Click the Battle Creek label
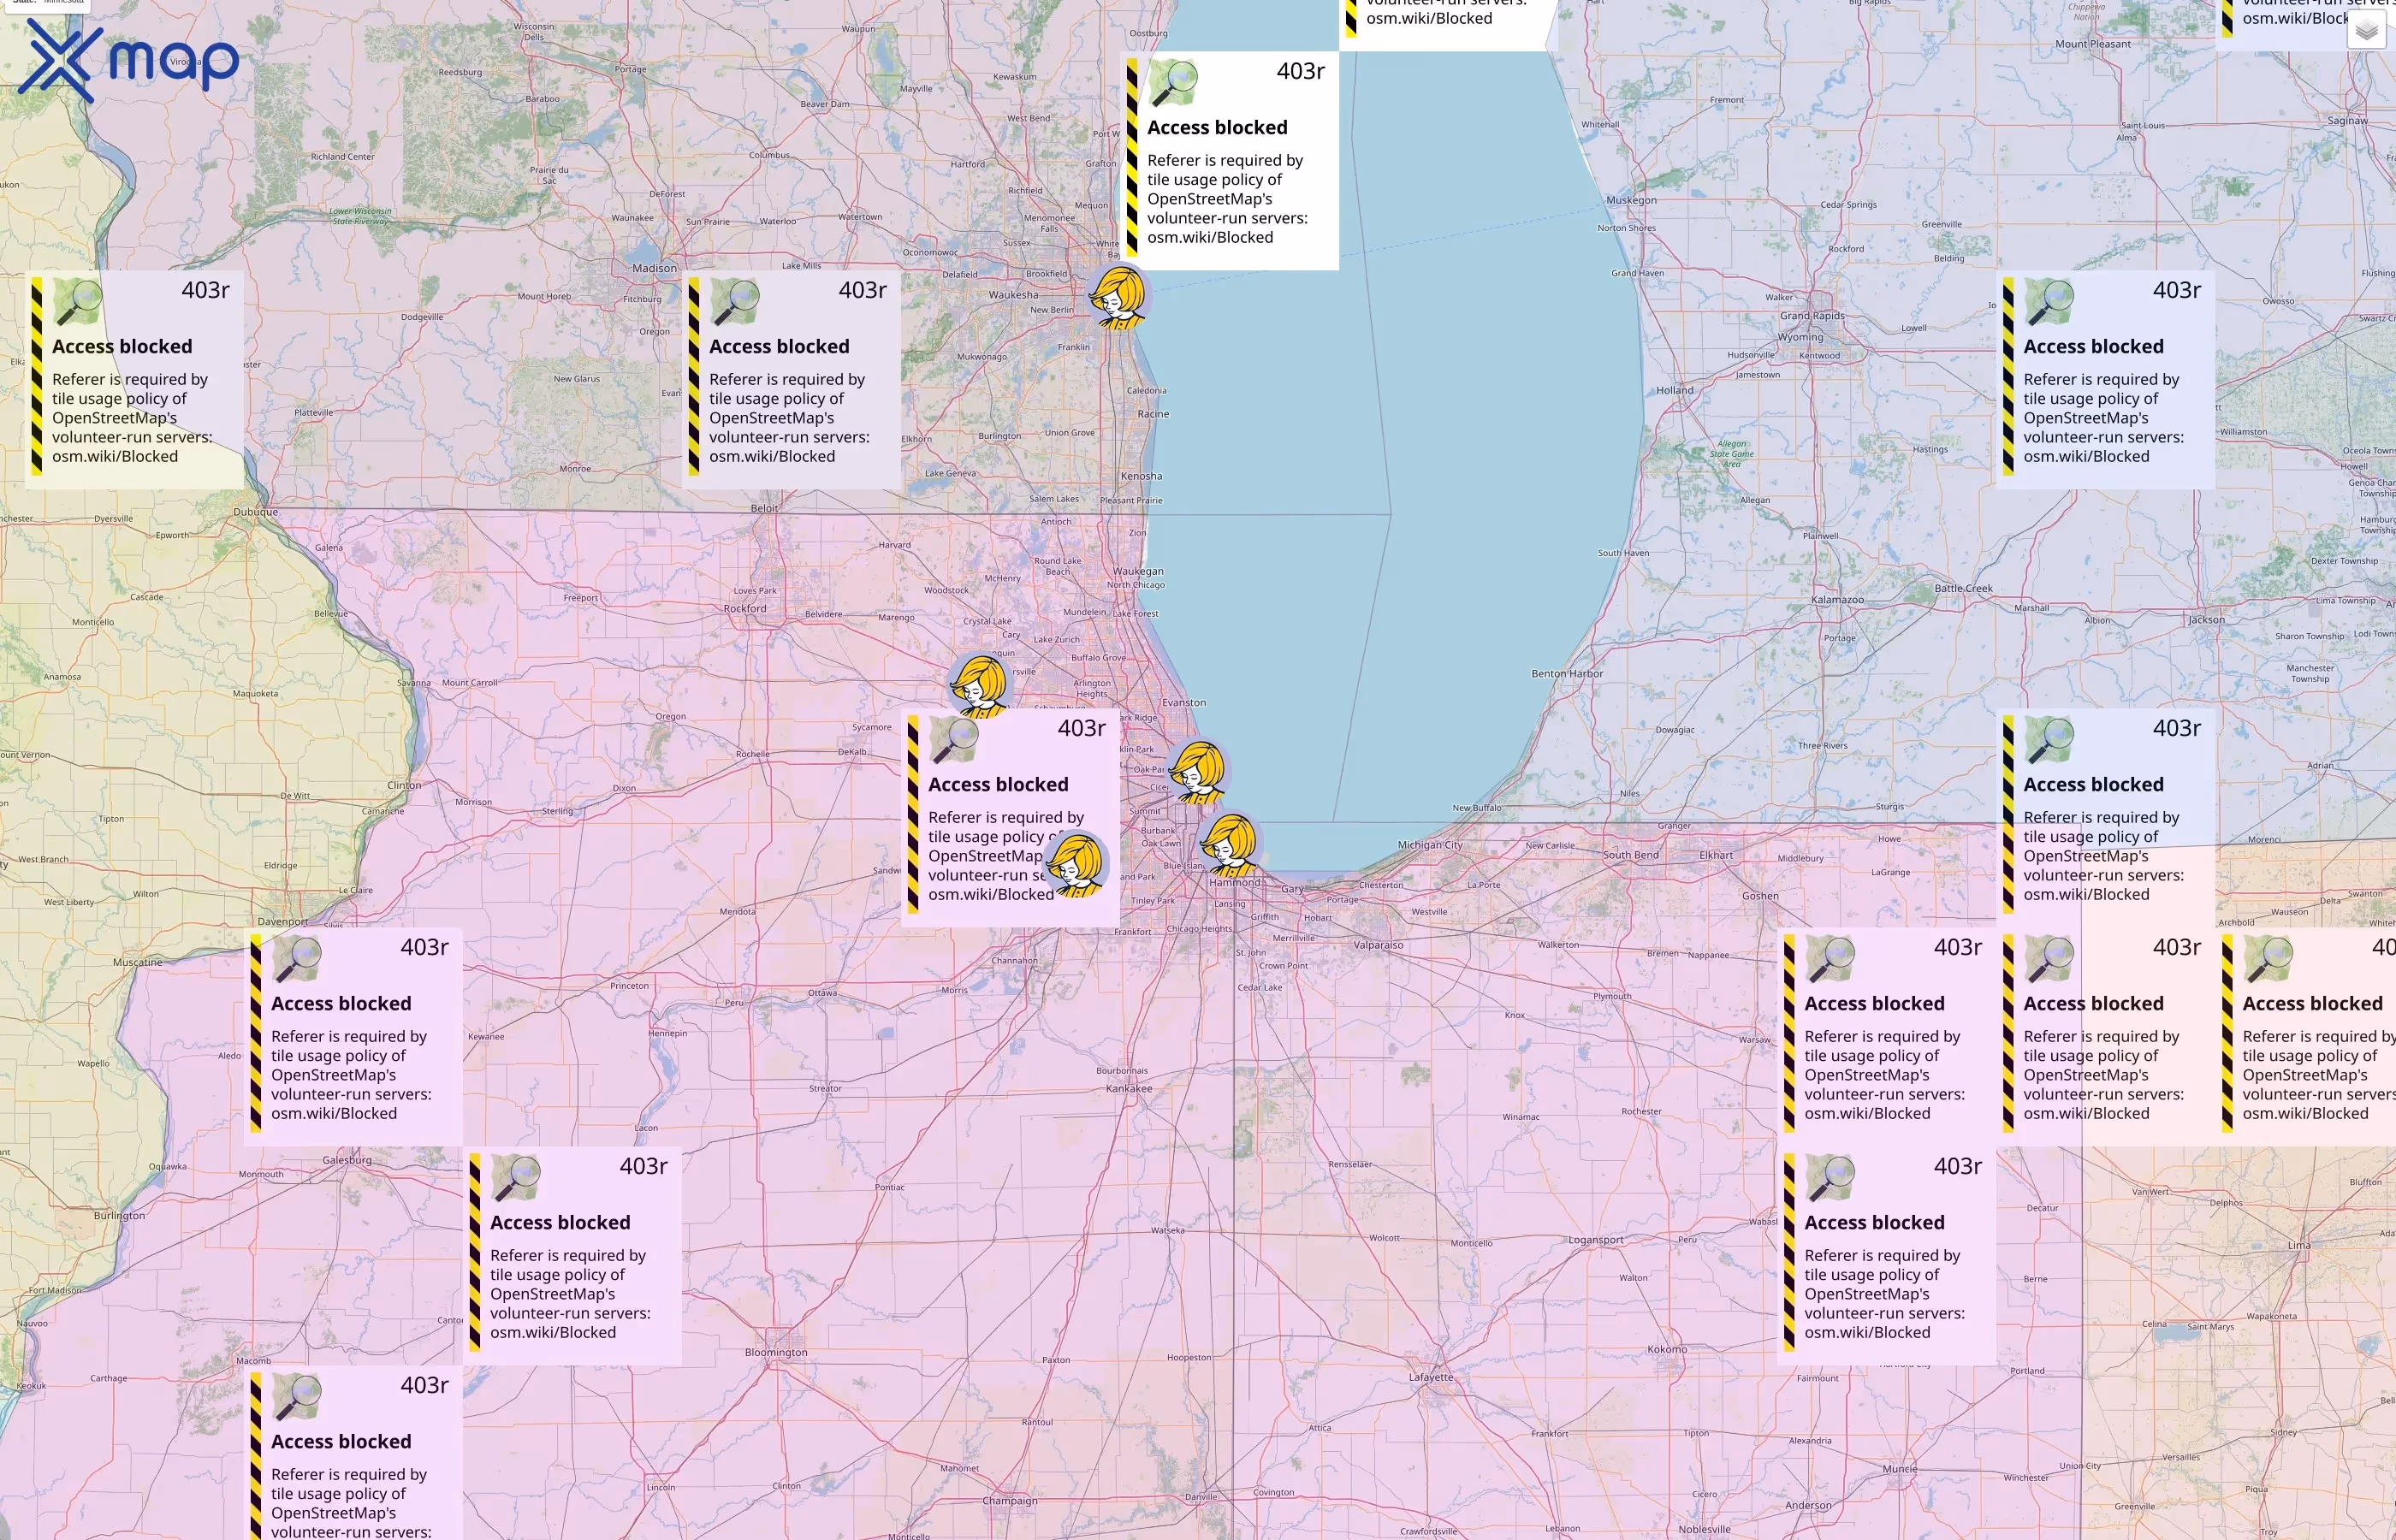 (1963, 588)
